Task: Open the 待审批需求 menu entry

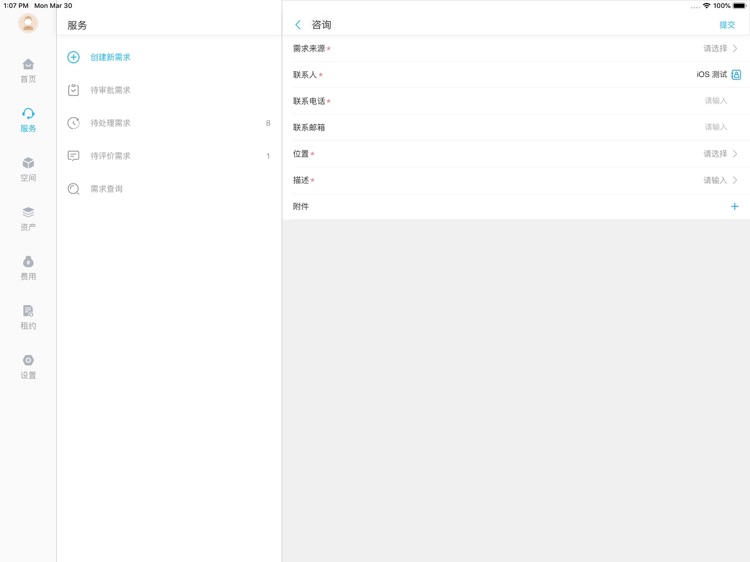Action: (x=169, y=90)
